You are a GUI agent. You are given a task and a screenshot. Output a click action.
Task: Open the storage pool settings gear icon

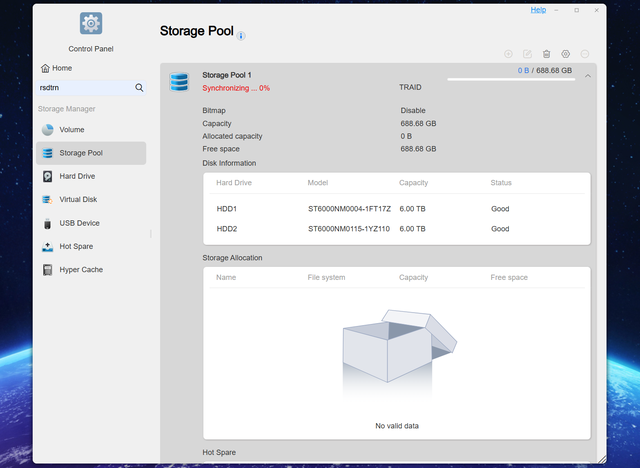click(x=565, y=54)
